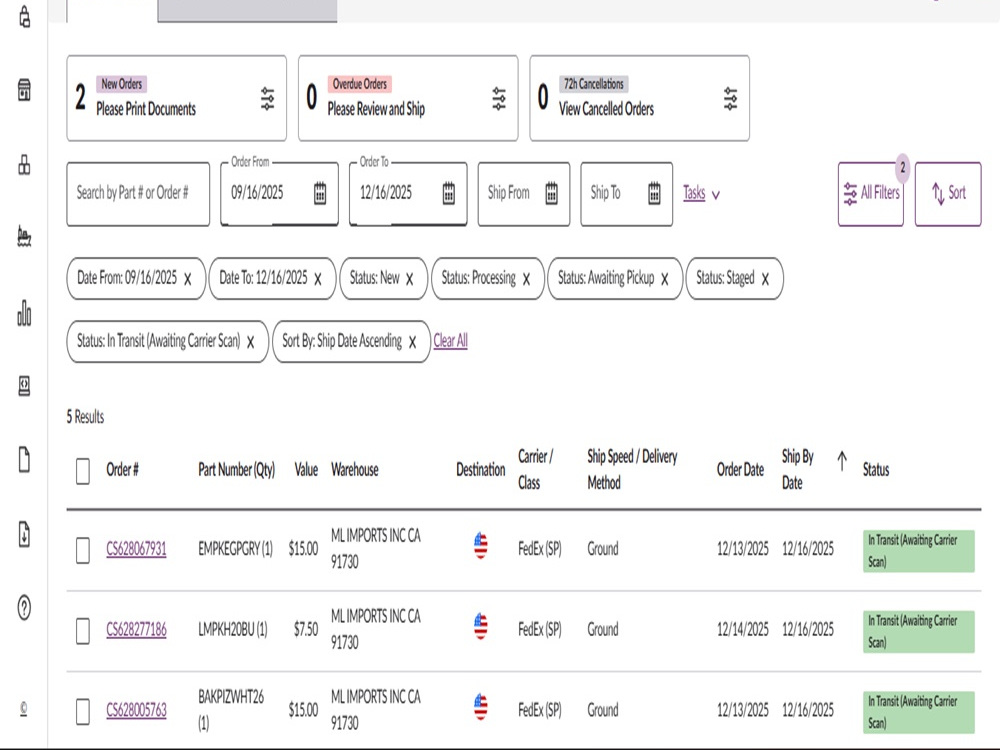Click the copyright icon in sidebar
1000x750 pixels.
(x=24, y=709)
